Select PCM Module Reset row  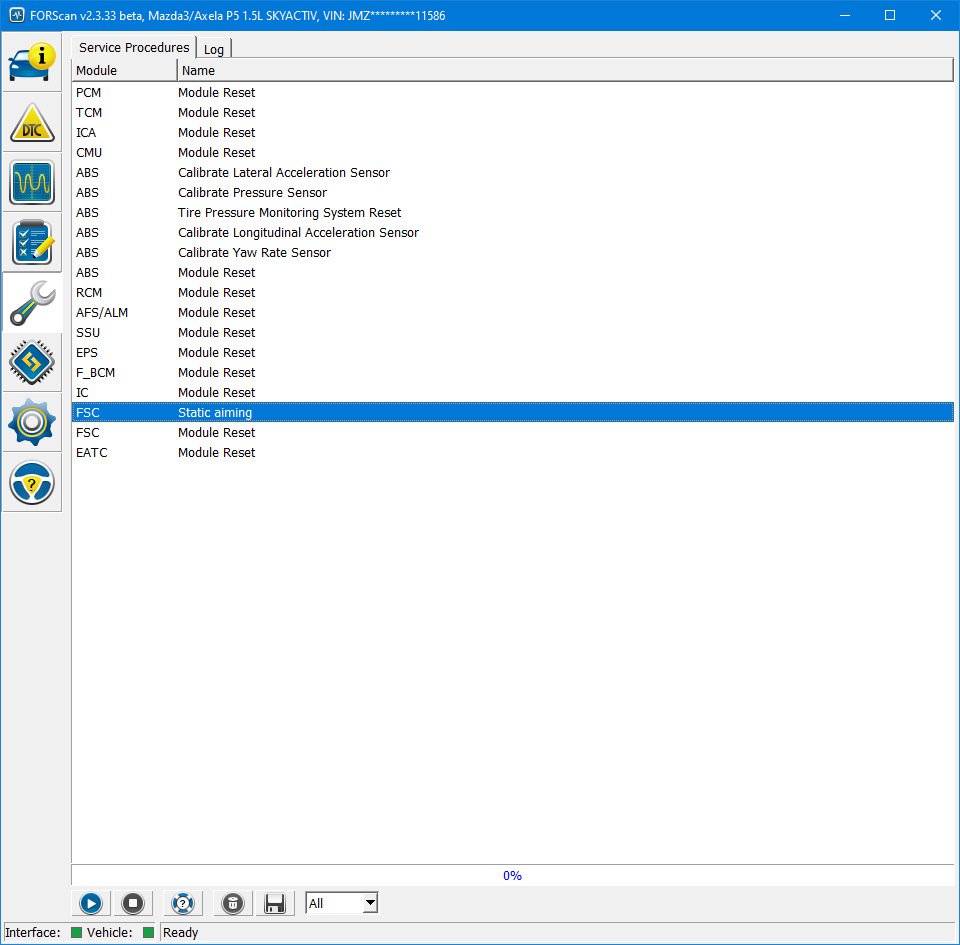click(512, 92)
